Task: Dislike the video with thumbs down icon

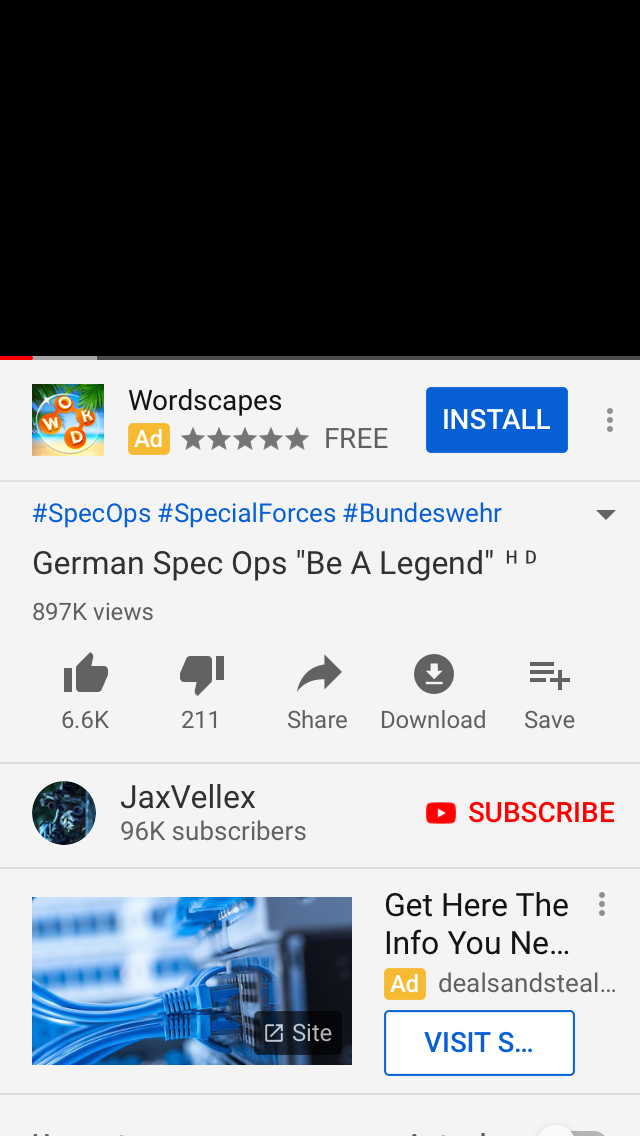Action: [x=201, y=674]
